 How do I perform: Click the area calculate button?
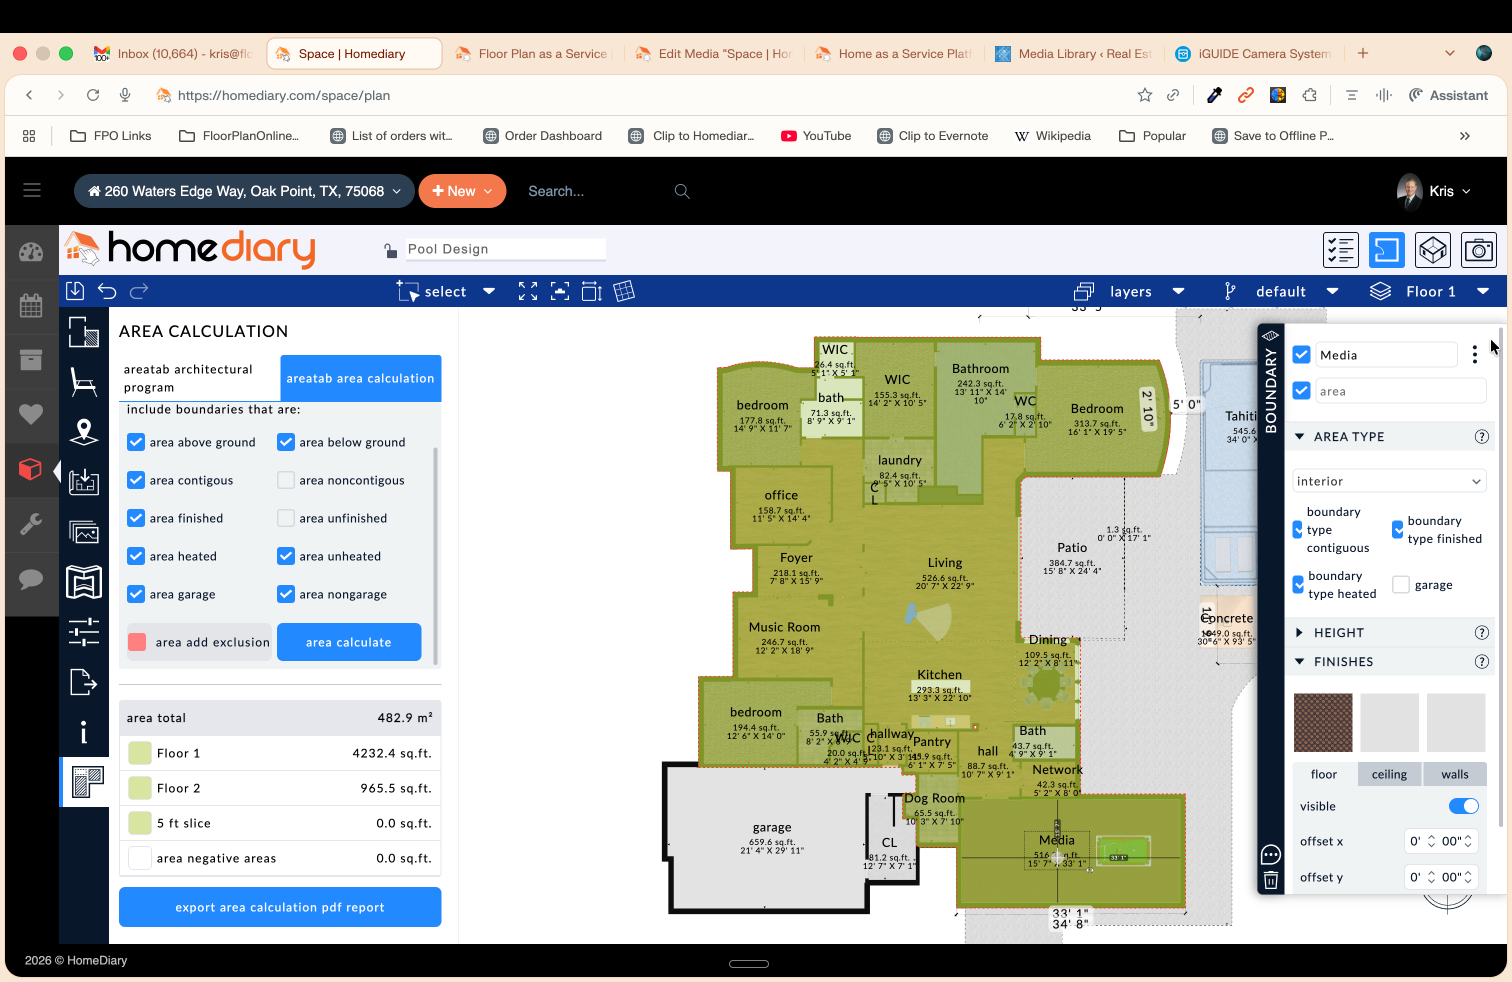[349, 642]
